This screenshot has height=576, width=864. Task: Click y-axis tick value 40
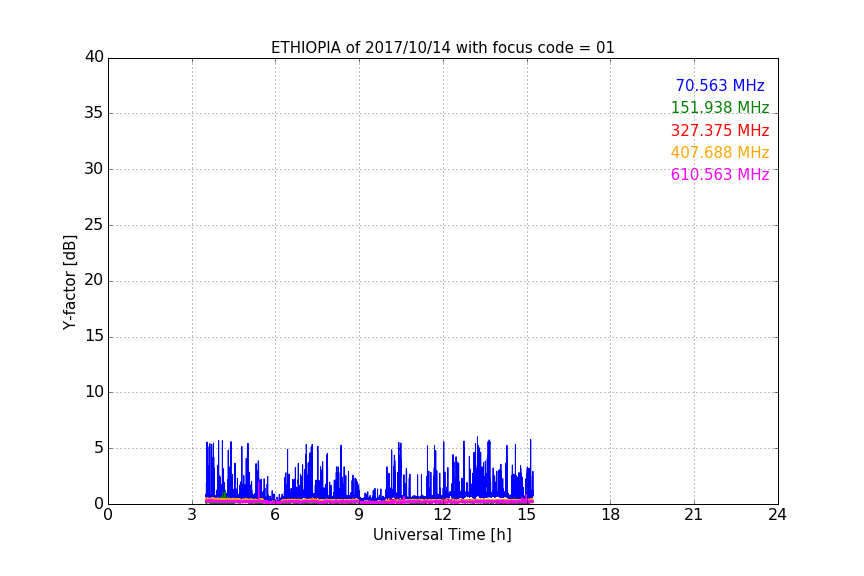[94, 57]
